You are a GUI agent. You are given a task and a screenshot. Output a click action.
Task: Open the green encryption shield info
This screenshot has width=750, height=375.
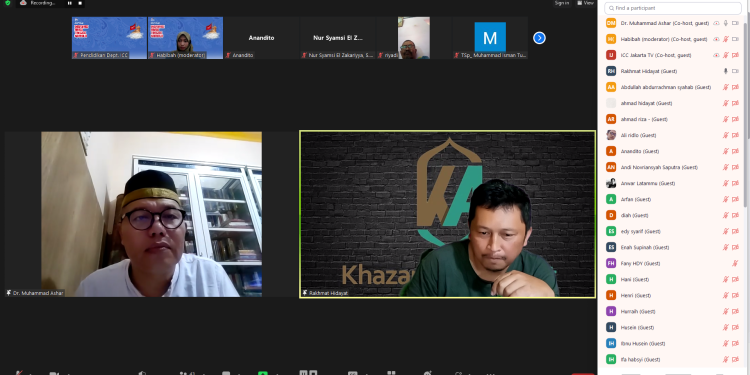click(x=7, y=3)
